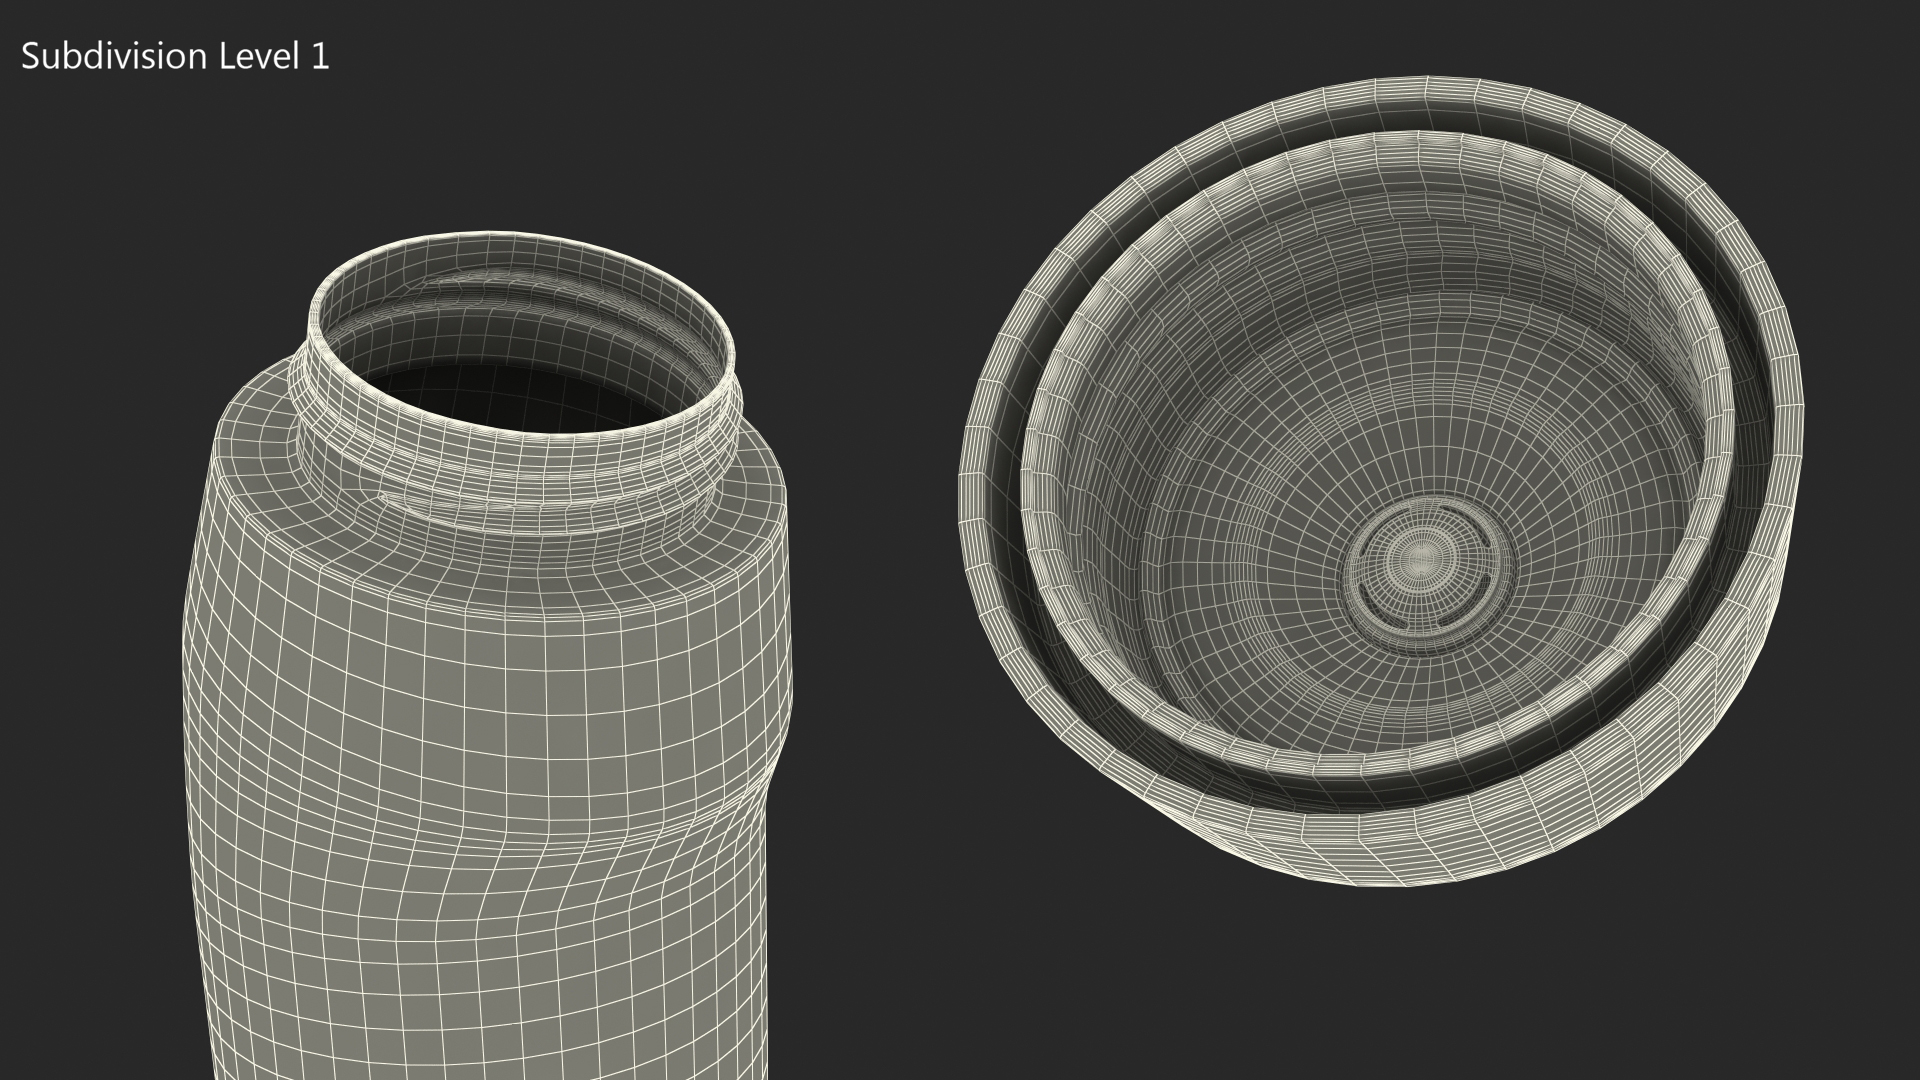This screenshot has height=1080, width=1920.
Task: Click the Subdivision Level 1 label
Action: point(175,57)
